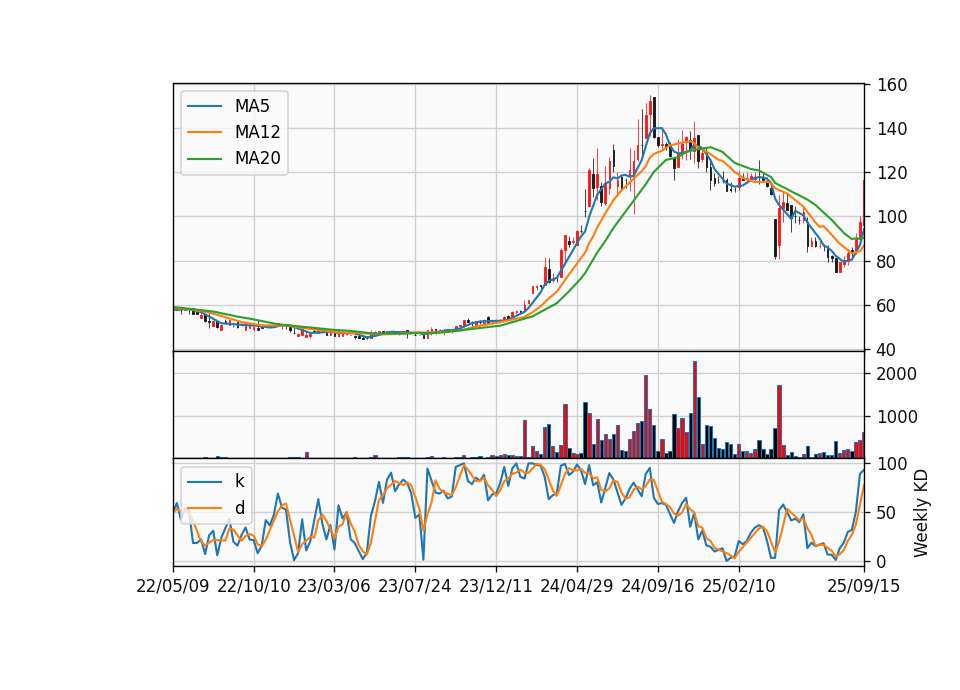Click the 40 price axis tick
This screenshot has width=960, height=690.
click(x=887, y=350)
